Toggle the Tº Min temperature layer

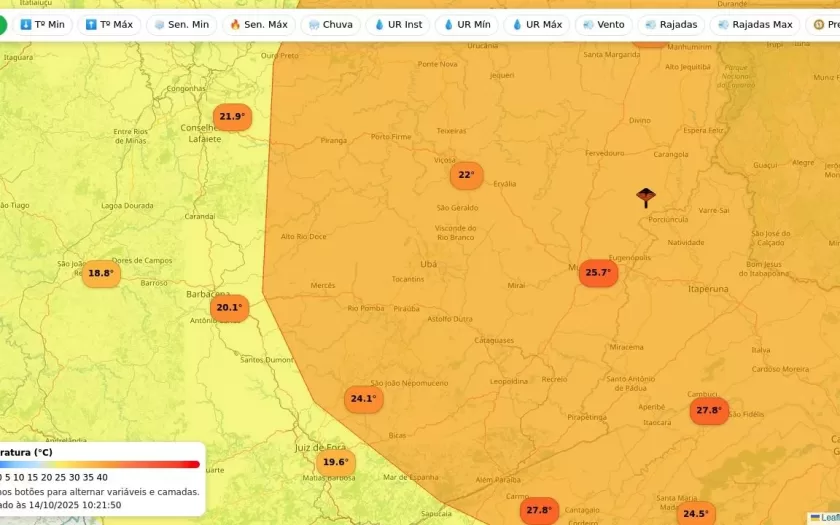tap(42, 24)
